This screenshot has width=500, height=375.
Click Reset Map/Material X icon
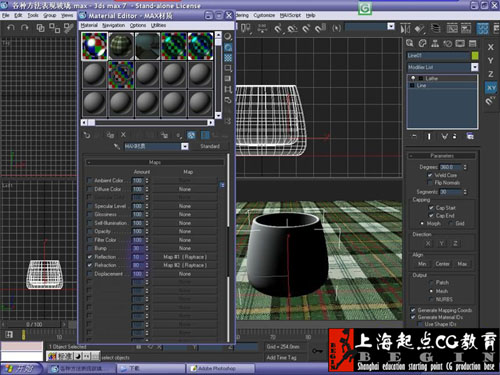pos(123,135)
